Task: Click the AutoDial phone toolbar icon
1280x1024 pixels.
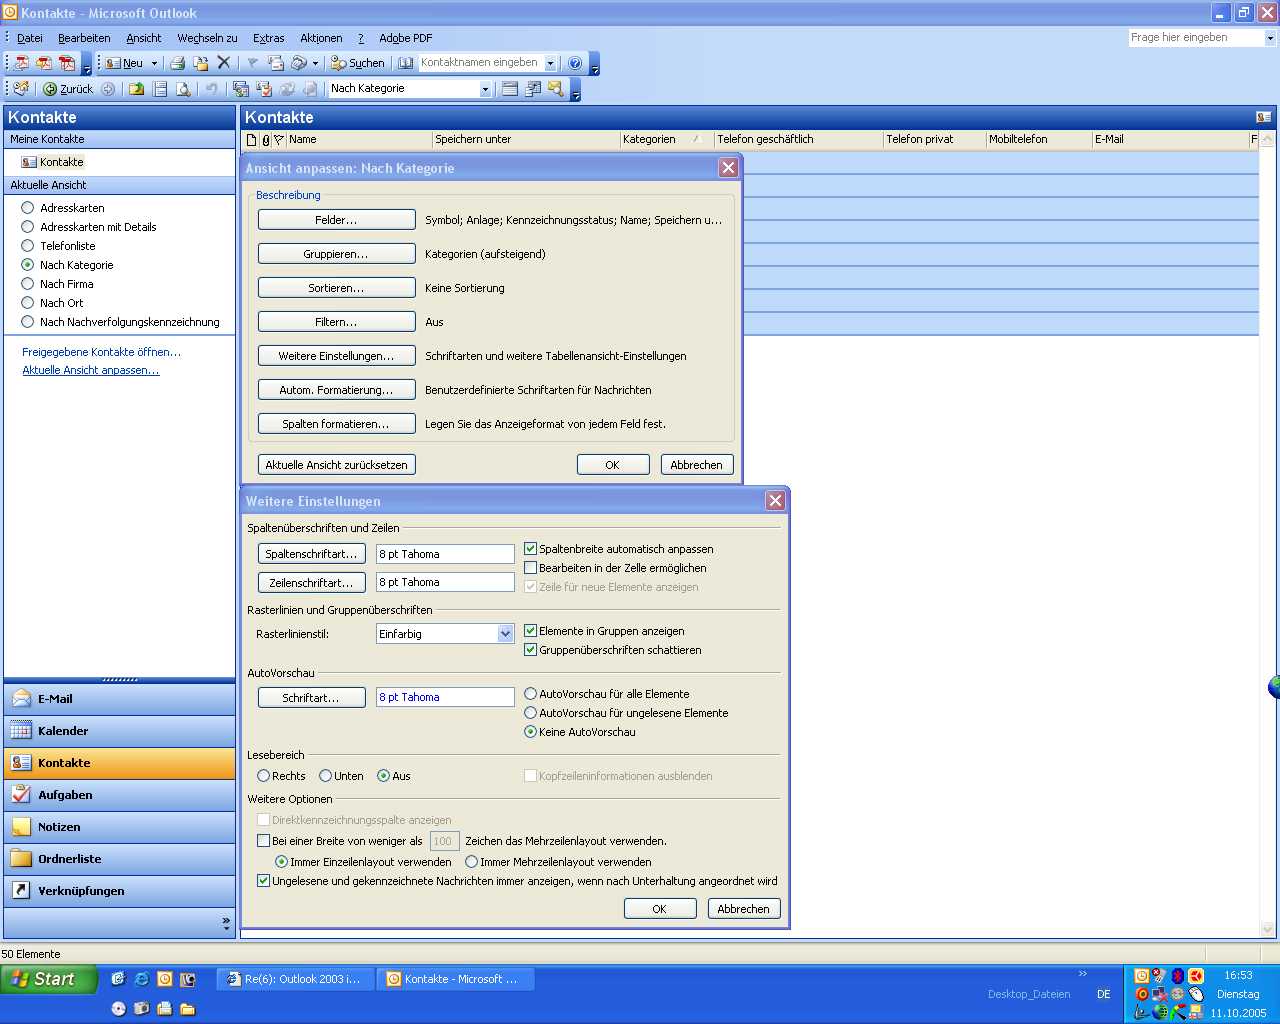Action: (x=298, y=63)
